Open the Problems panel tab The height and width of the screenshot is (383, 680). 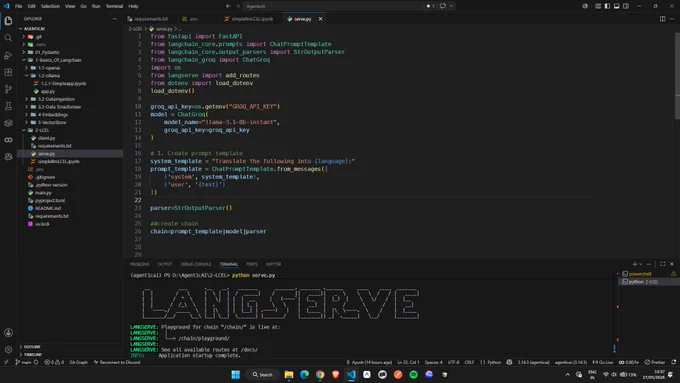coord(140,264)
